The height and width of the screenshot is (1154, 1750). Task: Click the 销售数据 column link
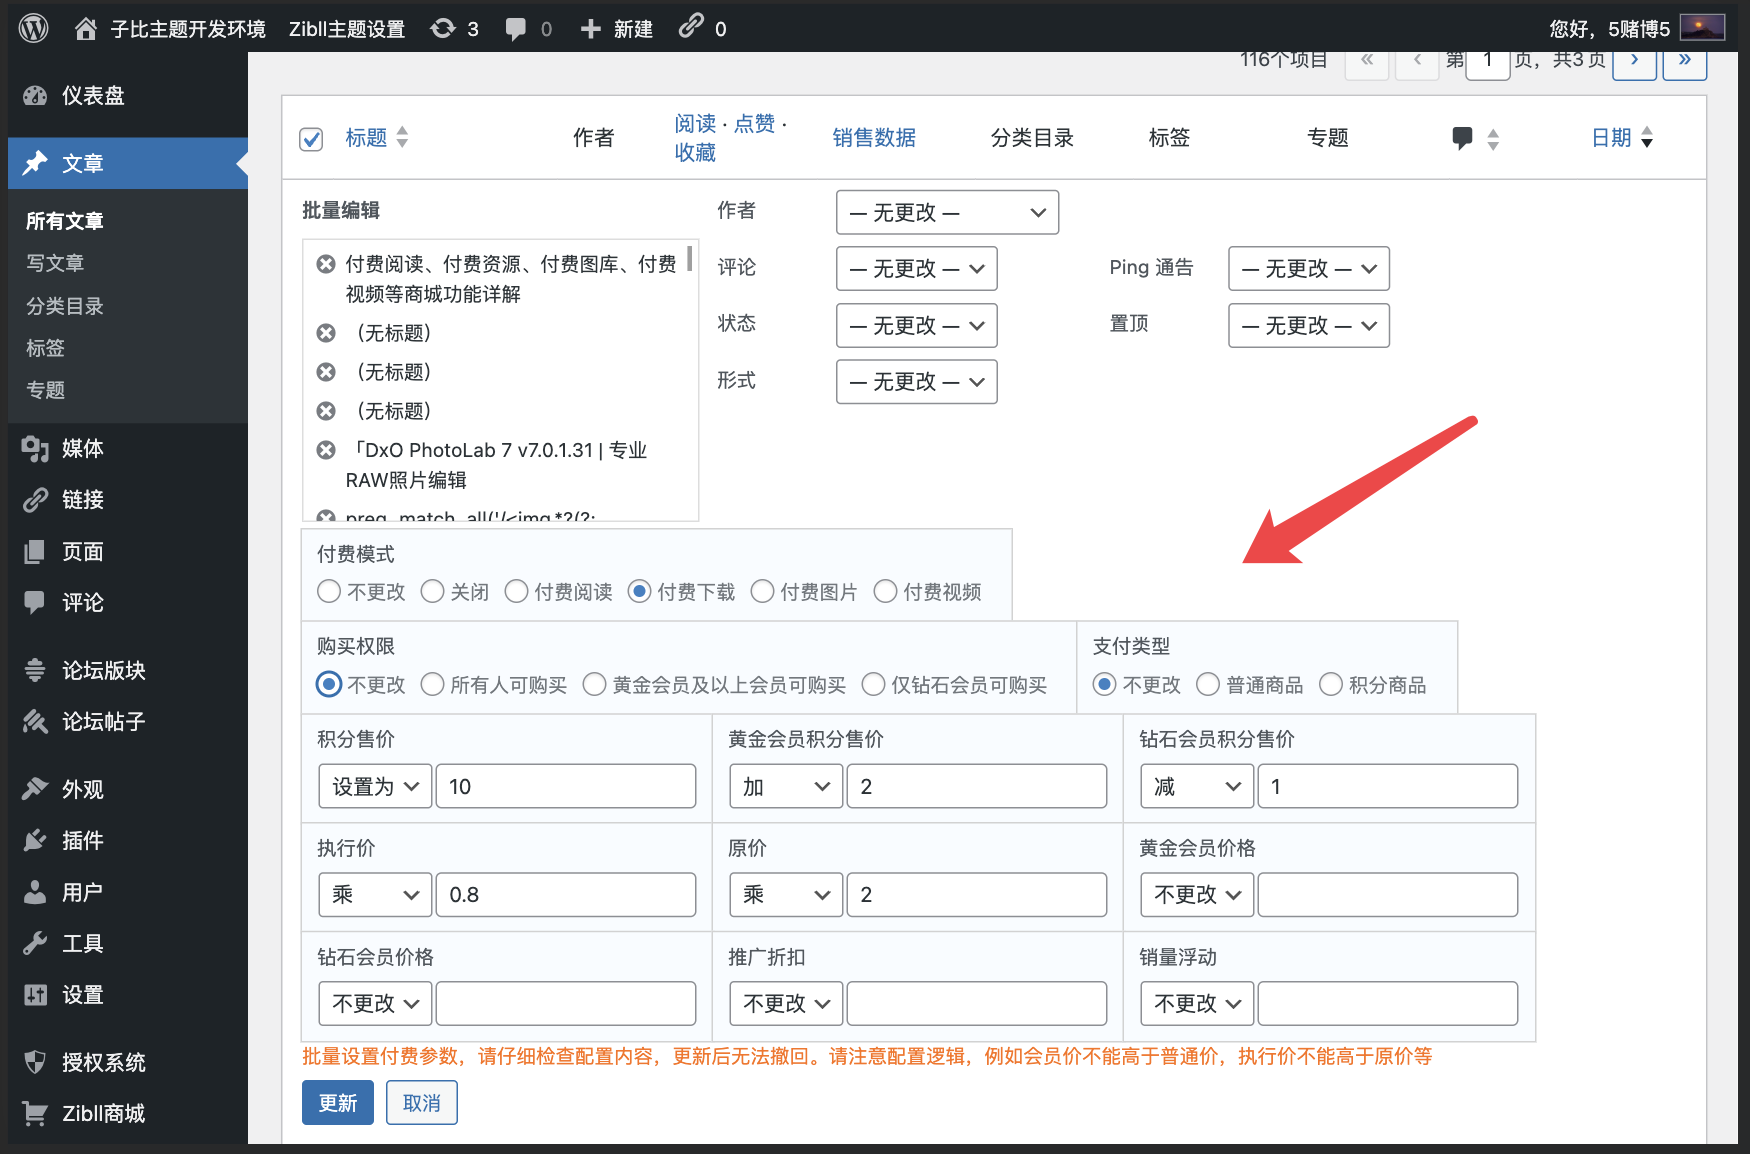click(873, 137)
